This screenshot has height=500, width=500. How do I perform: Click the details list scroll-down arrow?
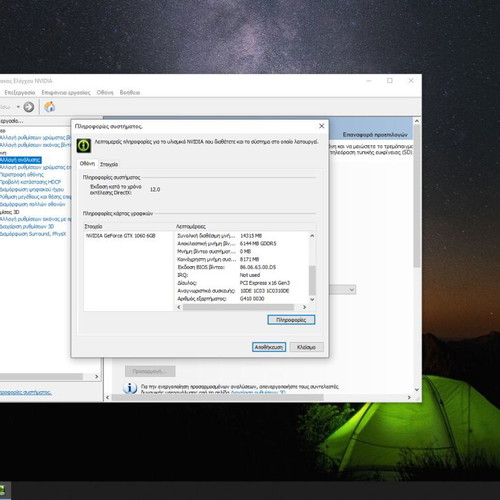click(x=312, y=299)
